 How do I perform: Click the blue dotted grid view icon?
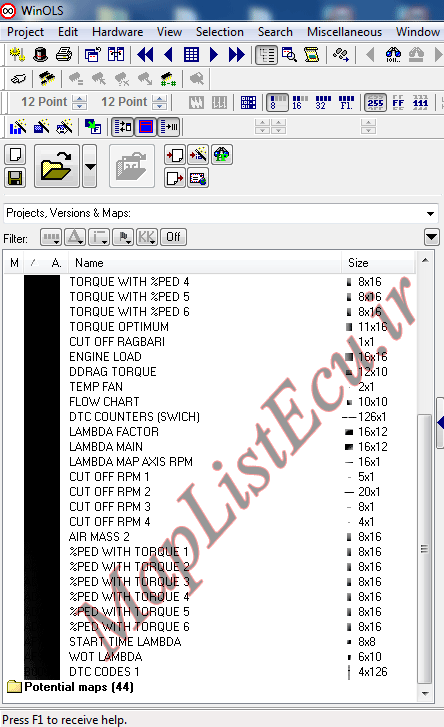pyautogui.click(x=248, y=102)
